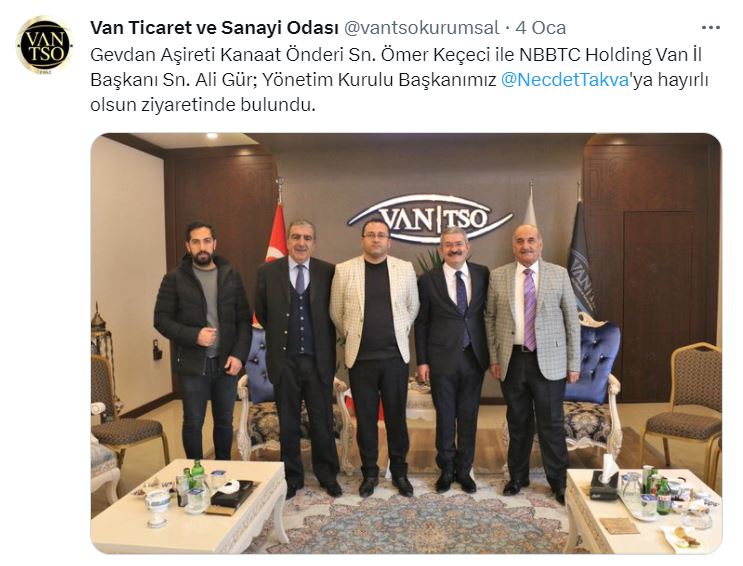Click the 4 Oca timestamp

point(541,28)
